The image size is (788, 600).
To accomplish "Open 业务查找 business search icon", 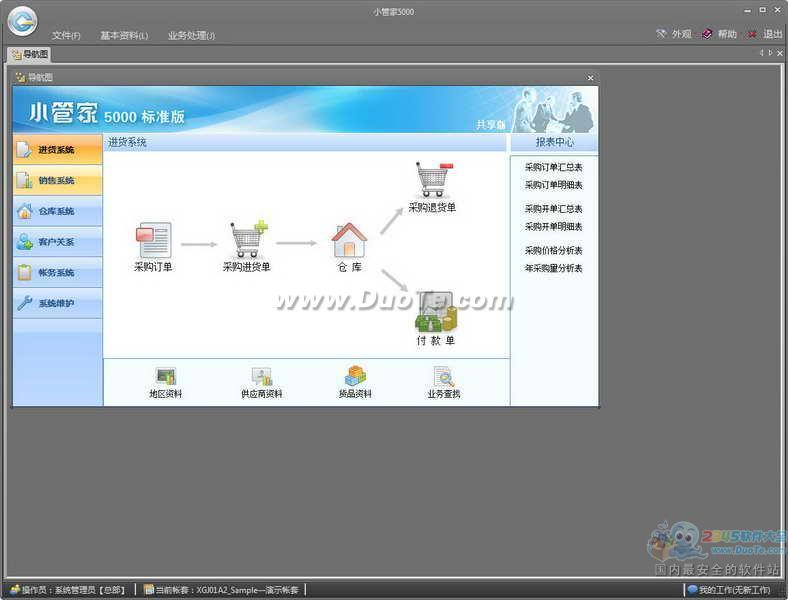I will tap(444, 377).
